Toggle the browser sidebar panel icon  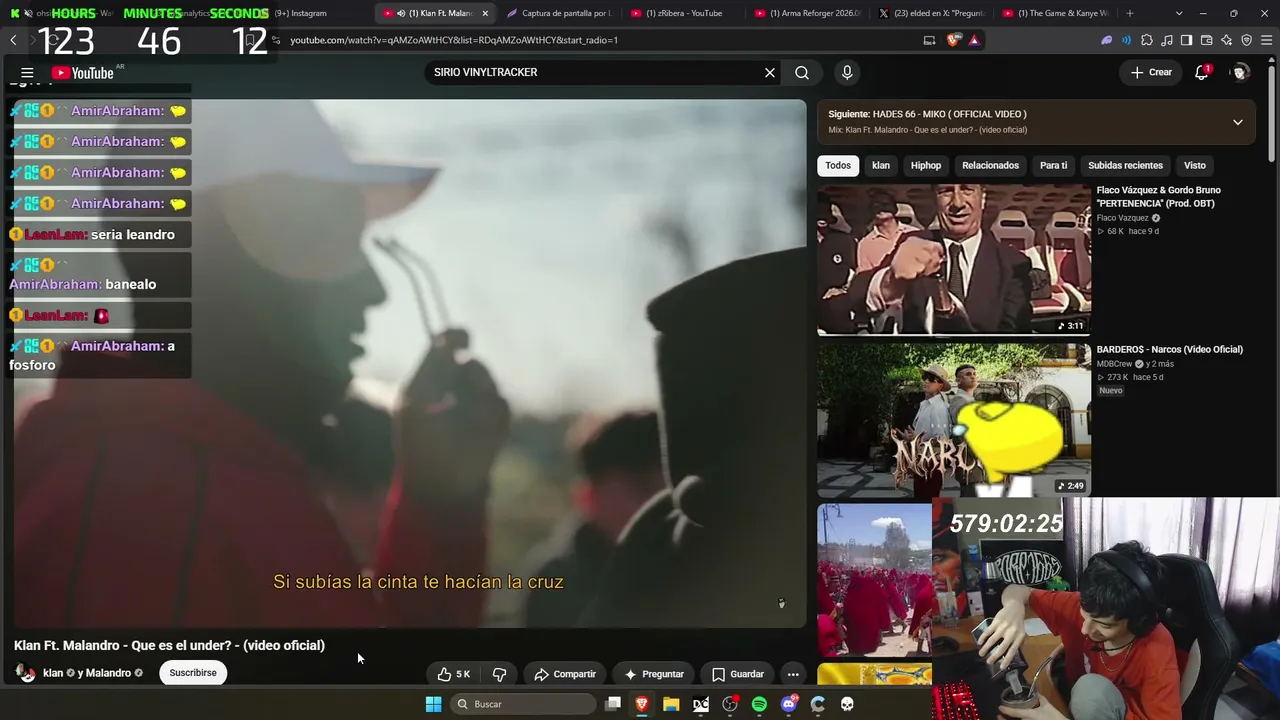pos(1186,40)
